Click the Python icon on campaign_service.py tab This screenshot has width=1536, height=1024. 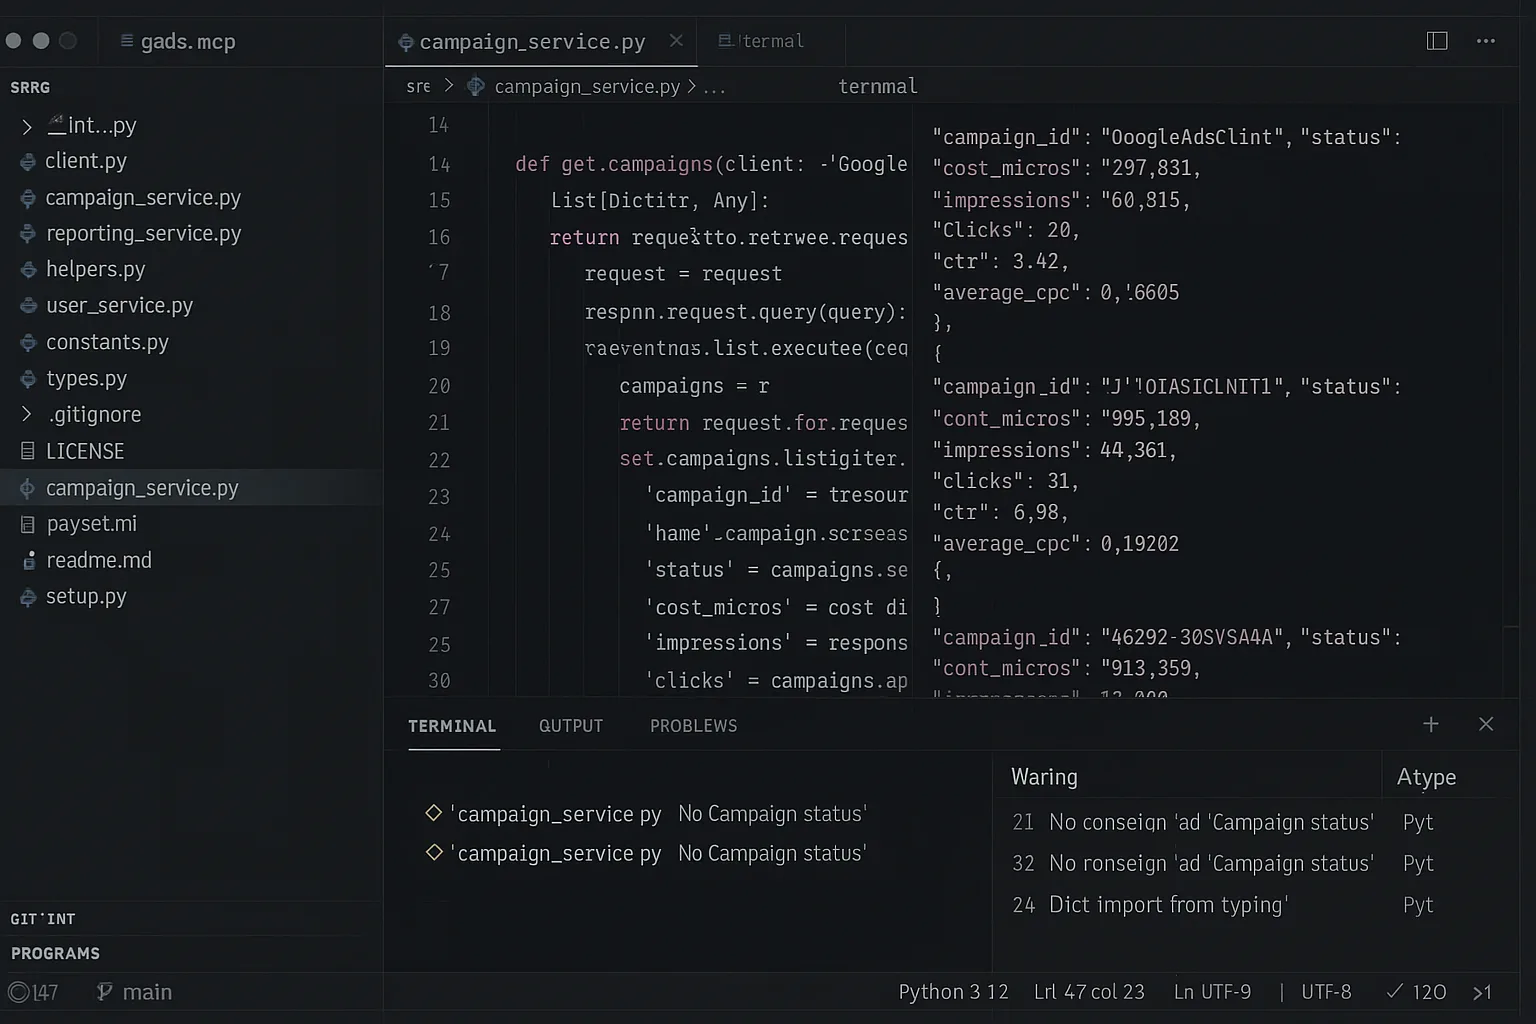406,42
